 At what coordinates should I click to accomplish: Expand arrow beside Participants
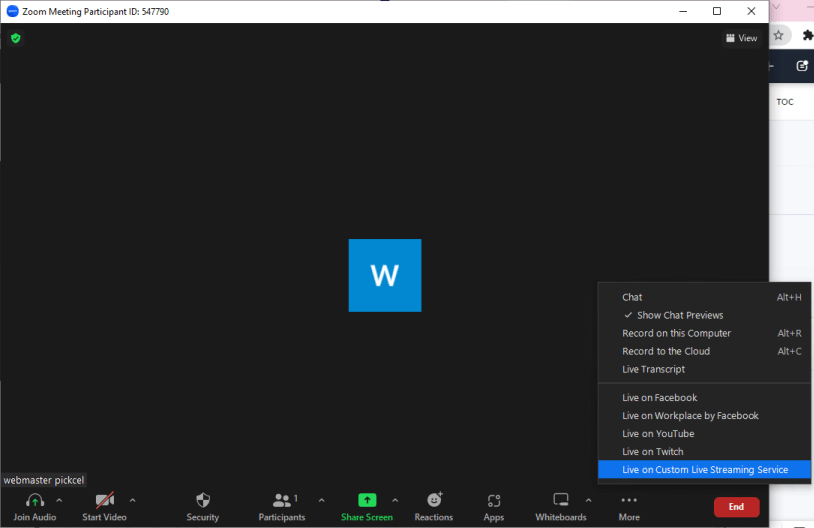click(x=321, y=500)
